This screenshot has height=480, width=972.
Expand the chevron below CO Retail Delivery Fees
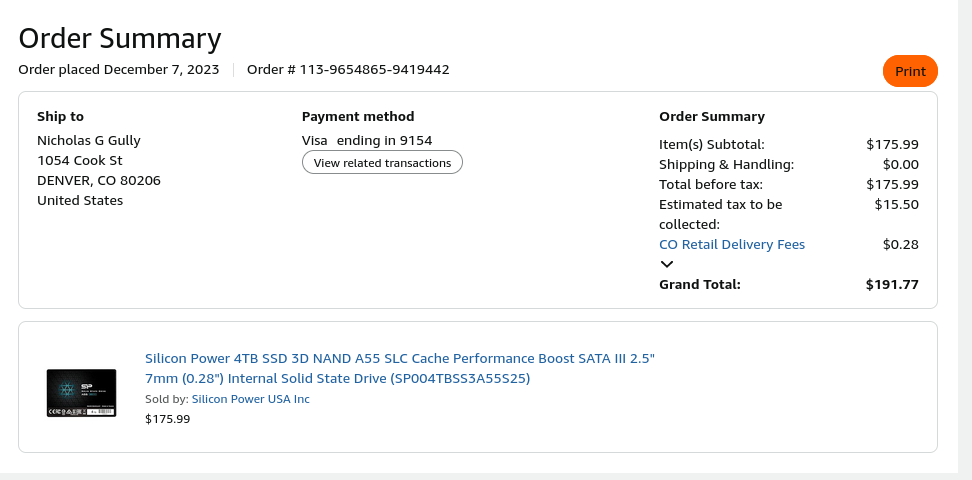667,264
